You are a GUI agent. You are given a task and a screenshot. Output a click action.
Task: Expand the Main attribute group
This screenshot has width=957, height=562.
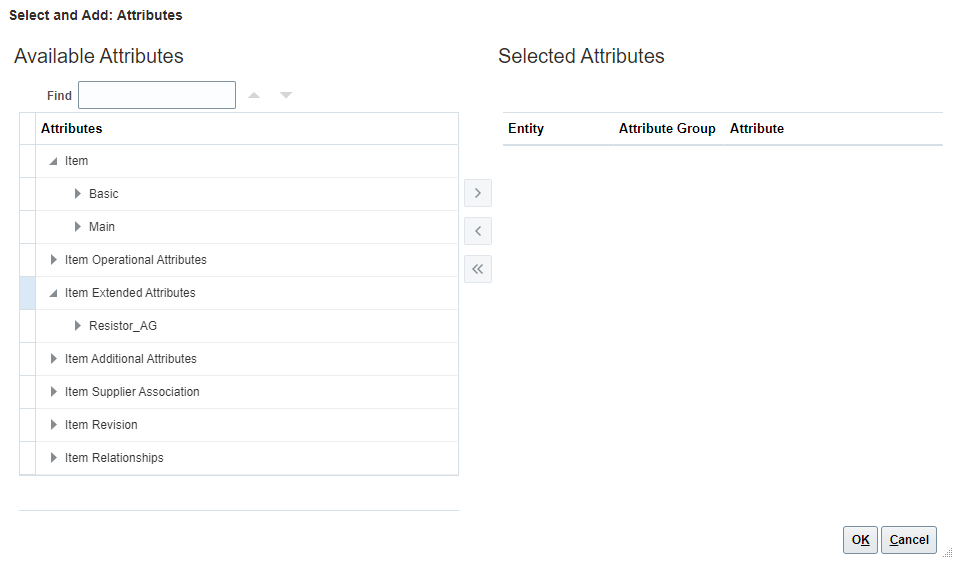pos(78,227)
